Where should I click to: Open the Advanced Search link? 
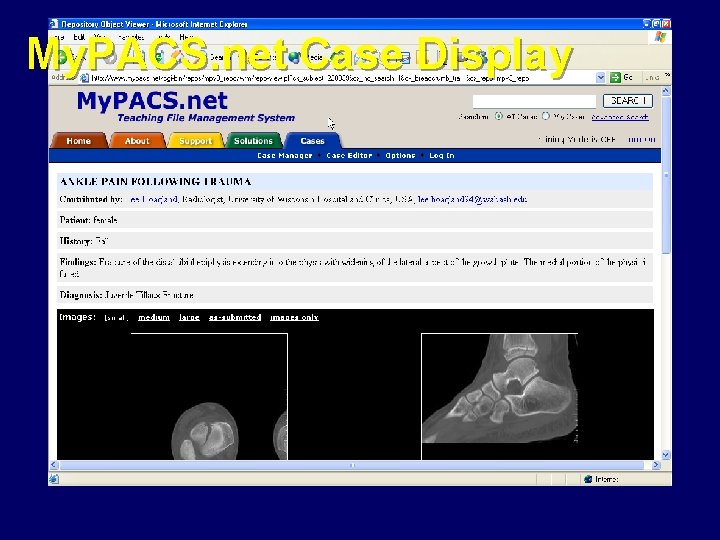[620, 117]
